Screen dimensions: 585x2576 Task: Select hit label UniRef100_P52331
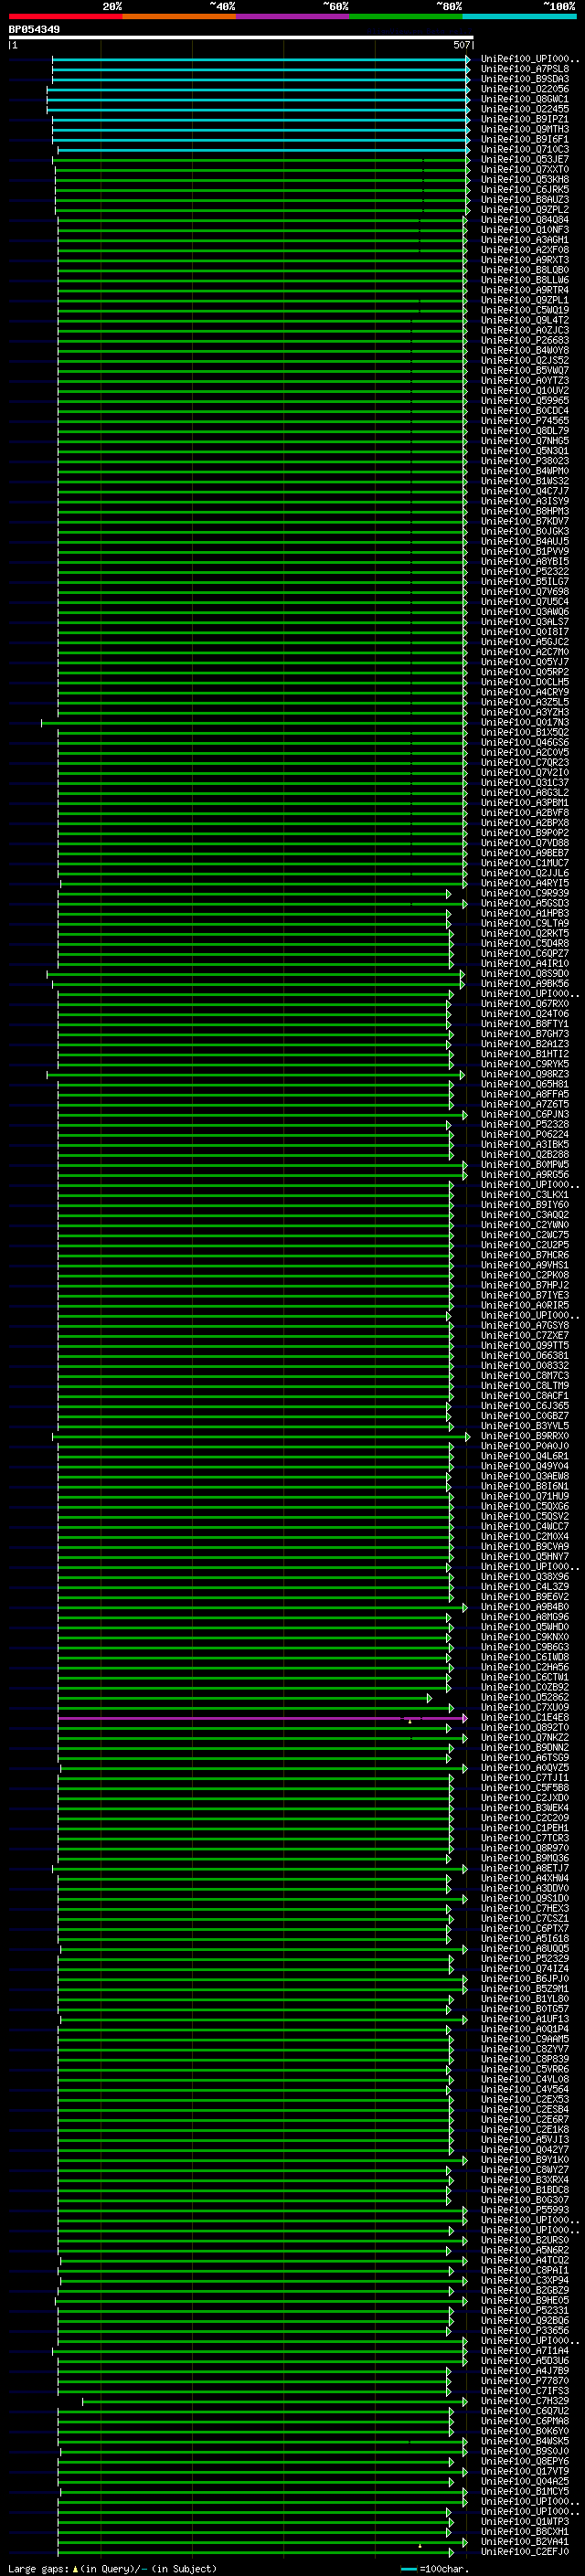point(525,2310)
